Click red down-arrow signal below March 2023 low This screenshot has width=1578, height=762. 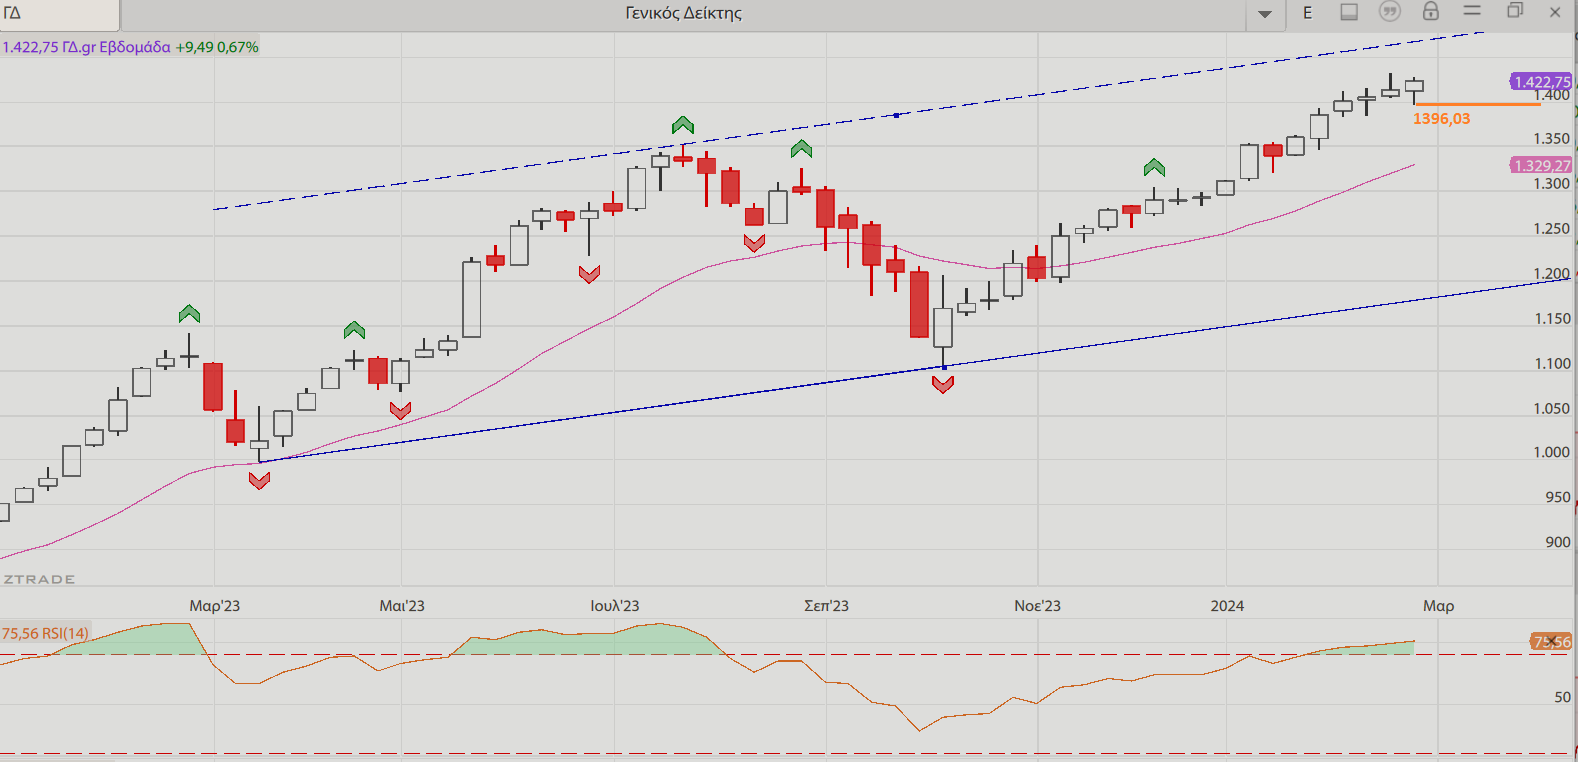(x=259, y=481)
